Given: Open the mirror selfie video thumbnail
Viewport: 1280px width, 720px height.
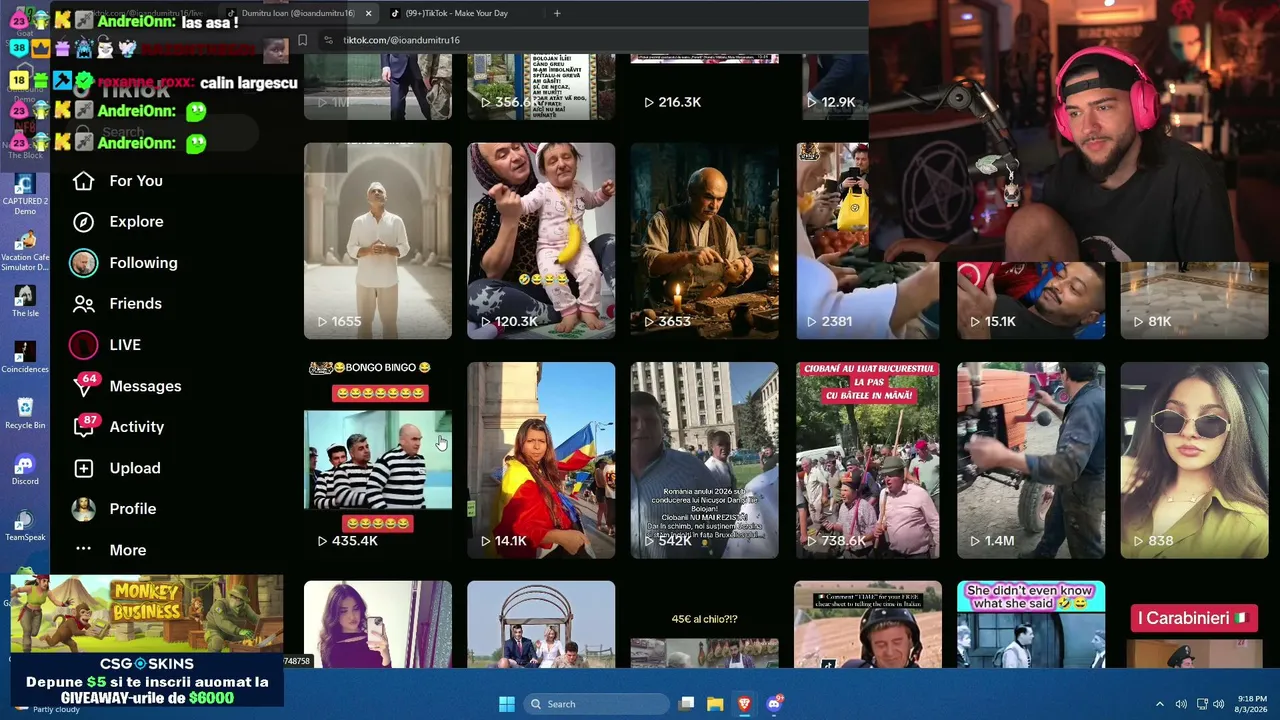Looking at the screenshot, I should (x=378, y=624).
